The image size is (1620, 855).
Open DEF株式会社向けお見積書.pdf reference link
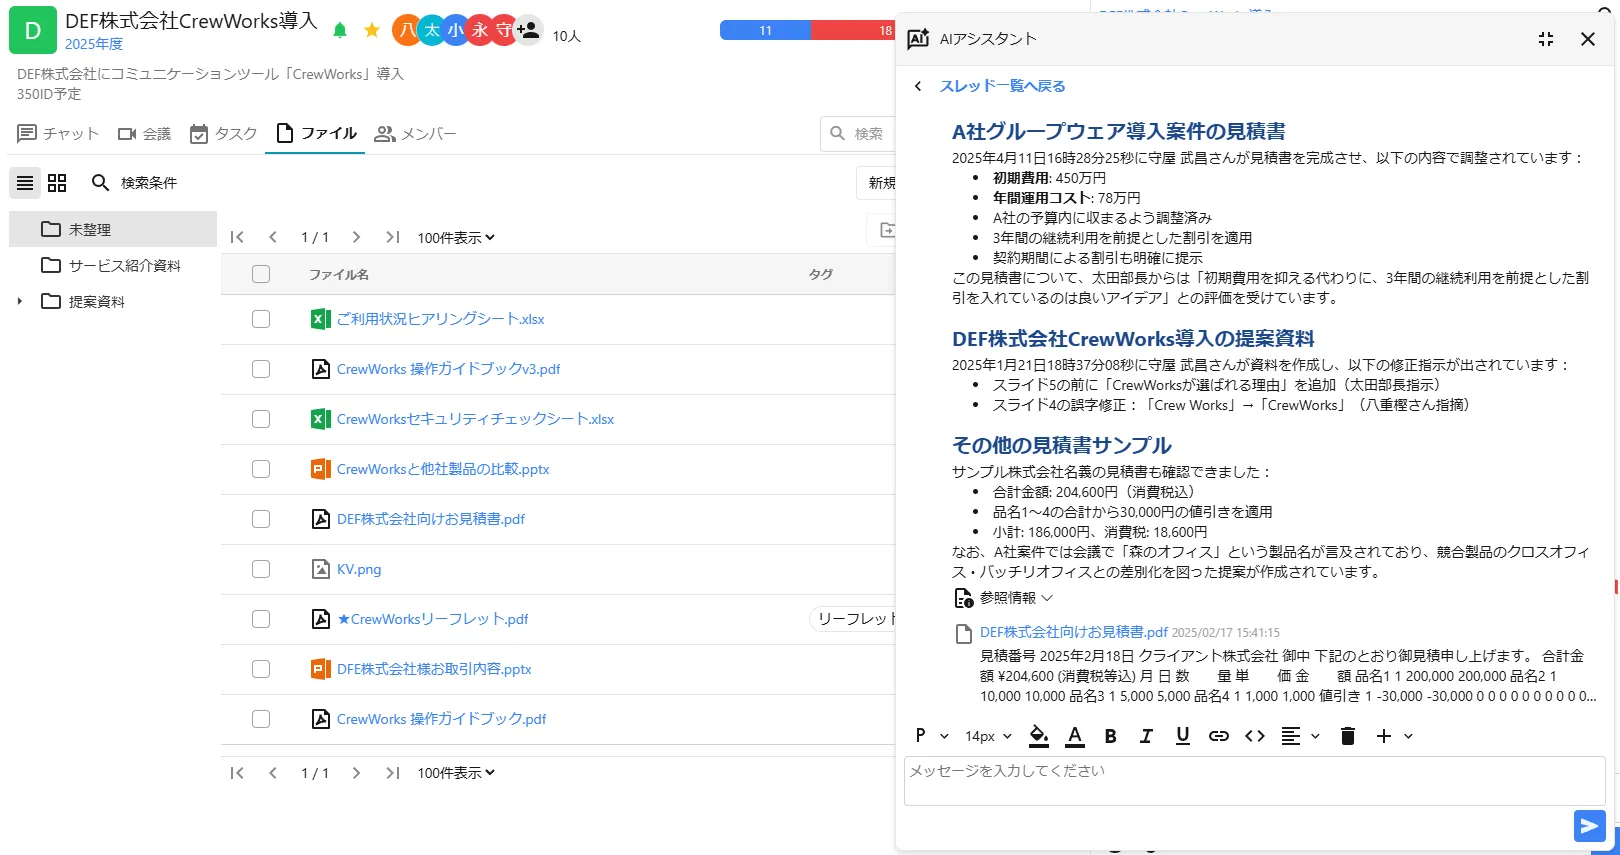pos(1073,632)
